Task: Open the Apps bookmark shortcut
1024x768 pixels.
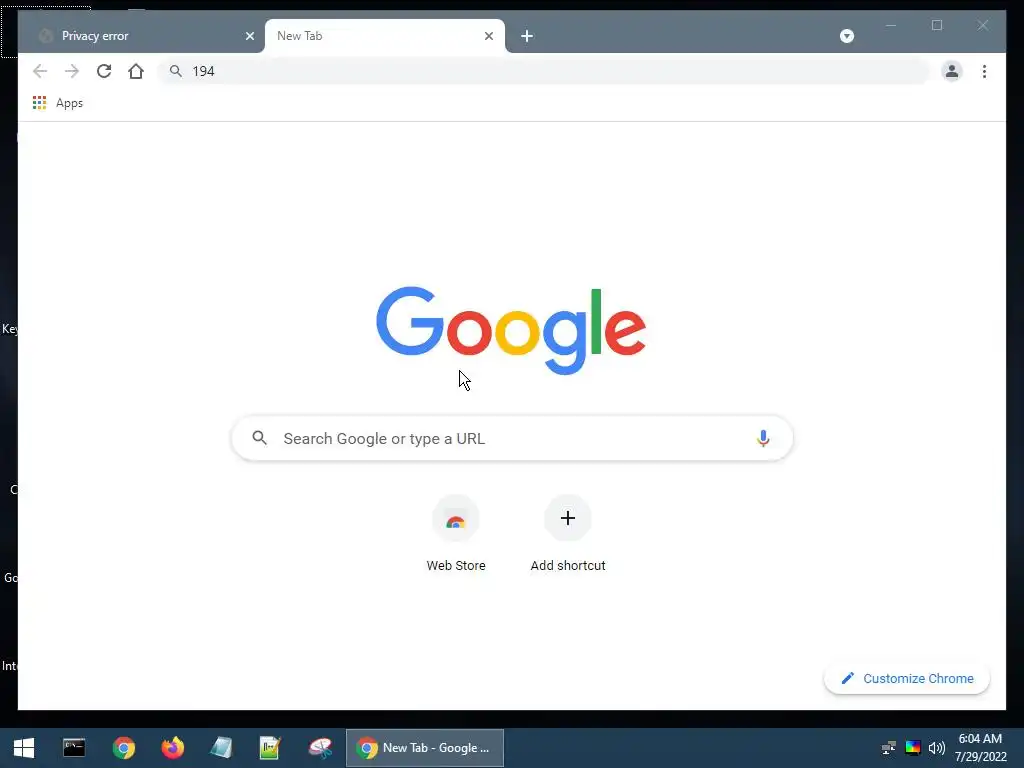Action: (x=58, y=103)
